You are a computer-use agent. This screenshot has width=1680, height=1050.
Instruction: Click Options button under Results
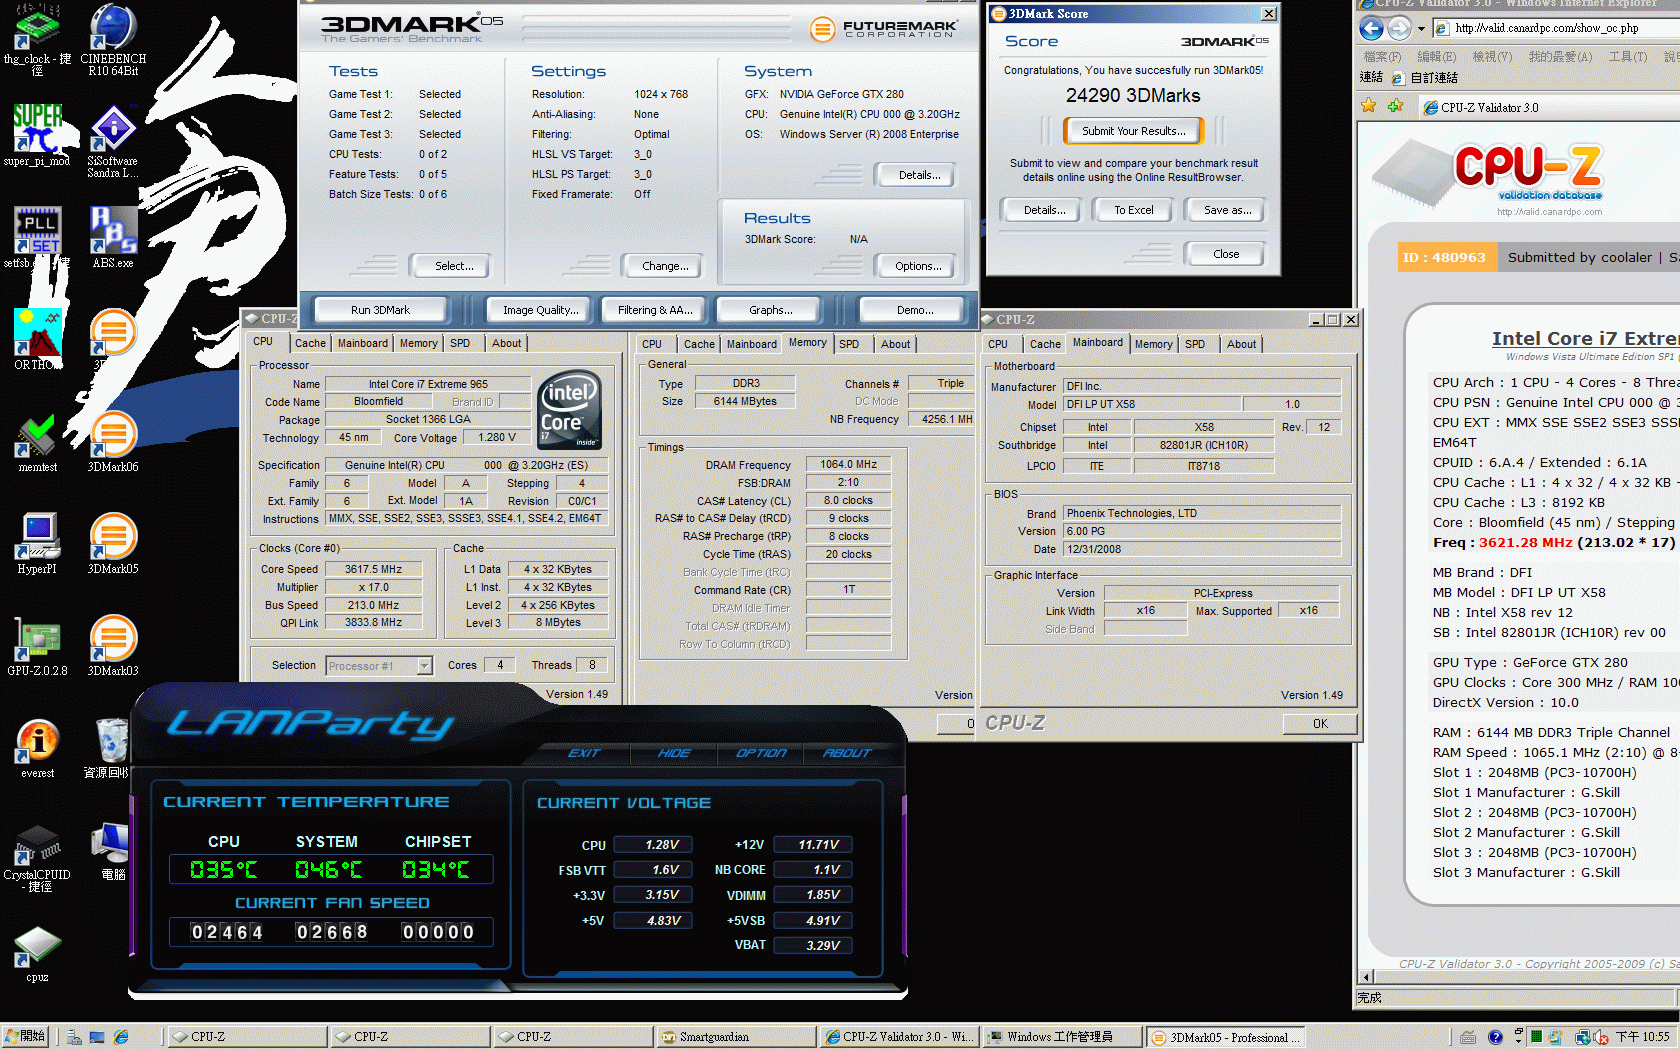click(918, 266)
